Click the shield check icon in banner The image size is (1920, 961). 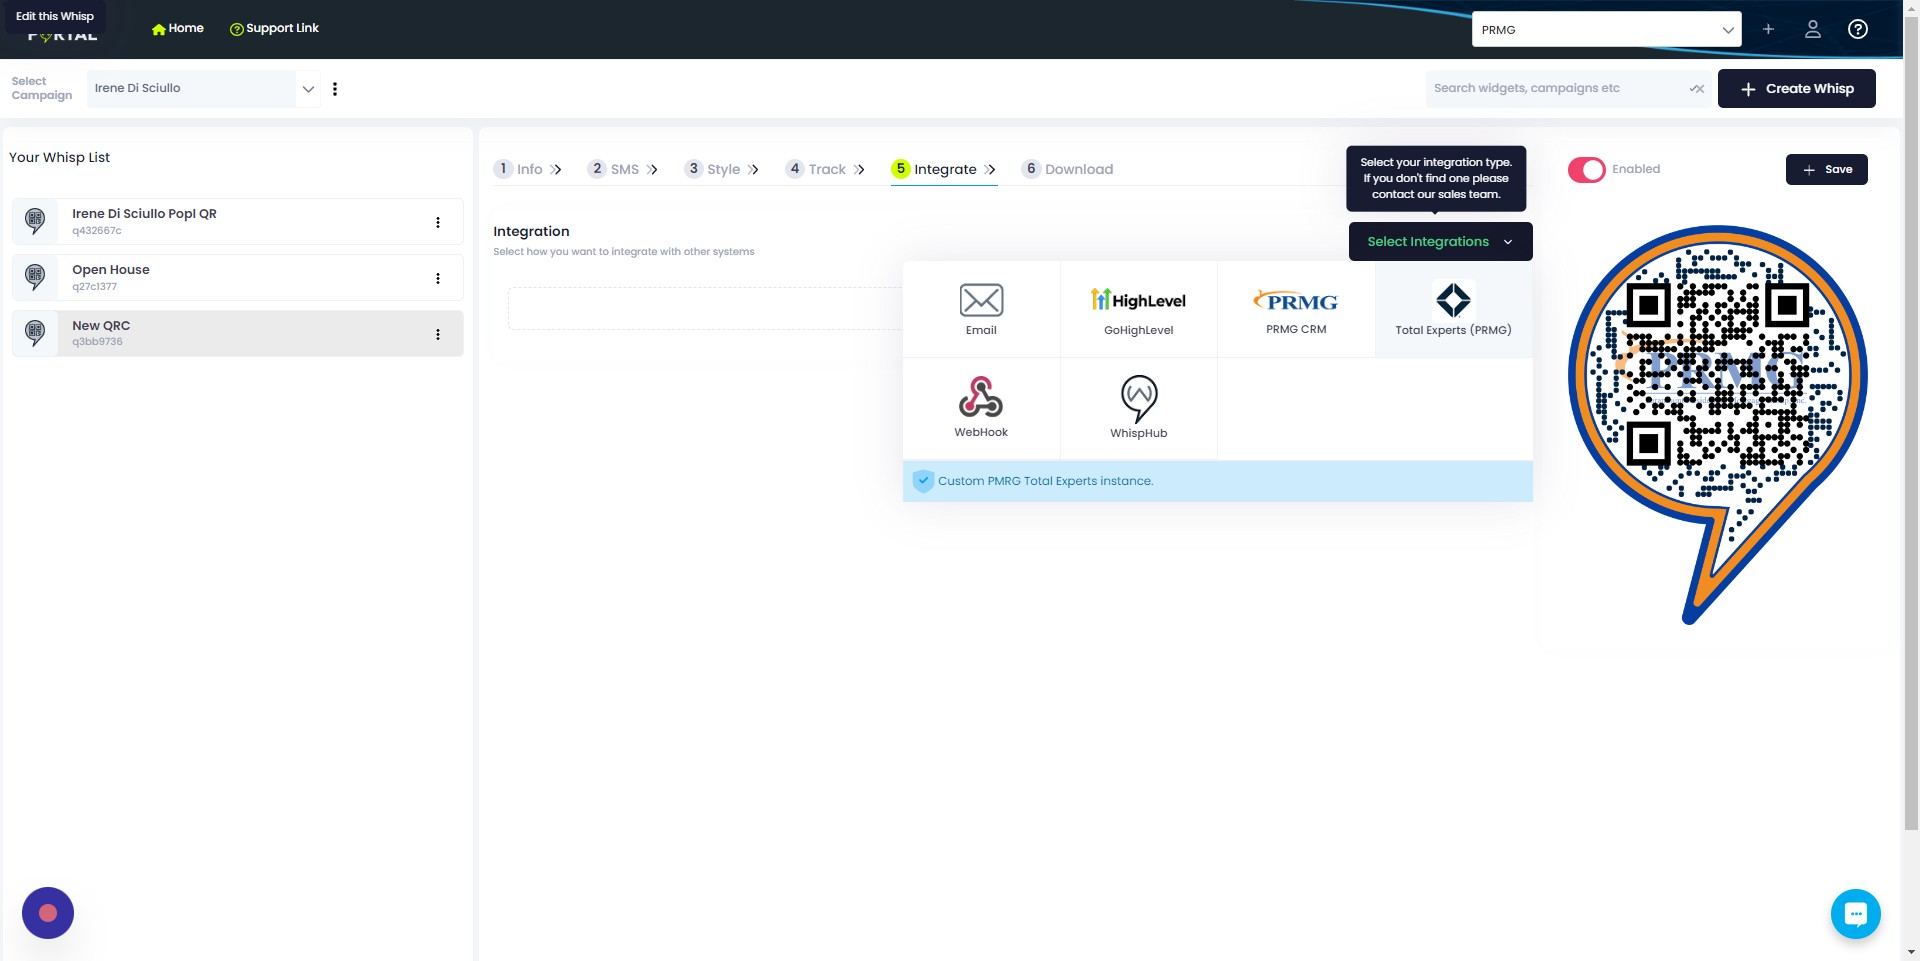click(923, 481)
